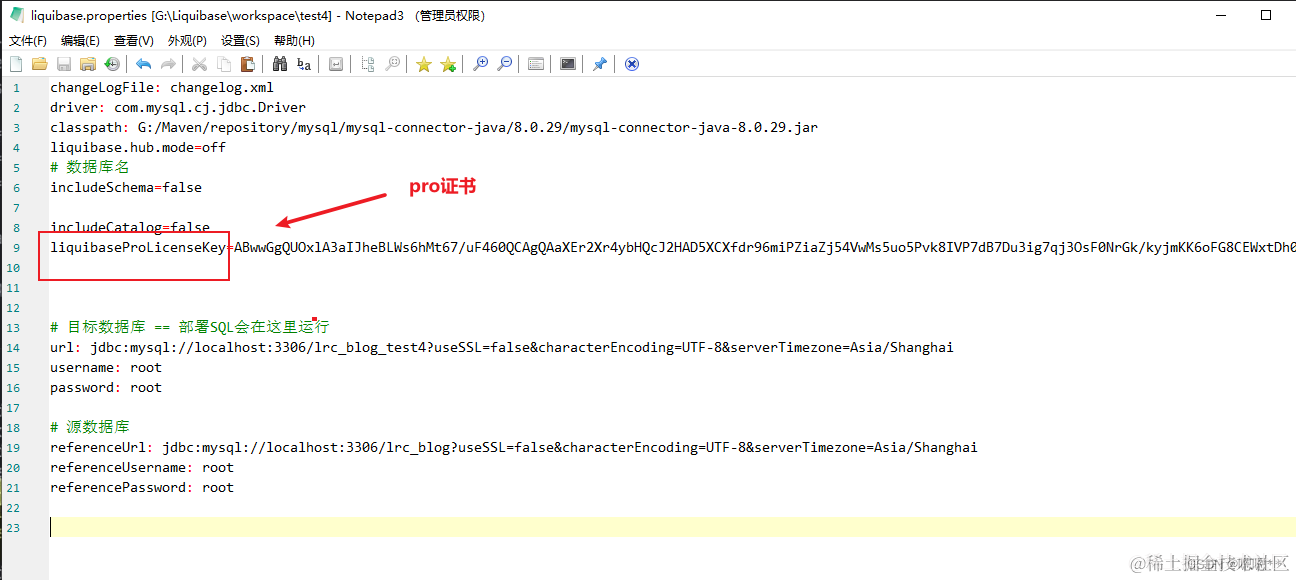Paste from clipboard icon

[247, 64]
